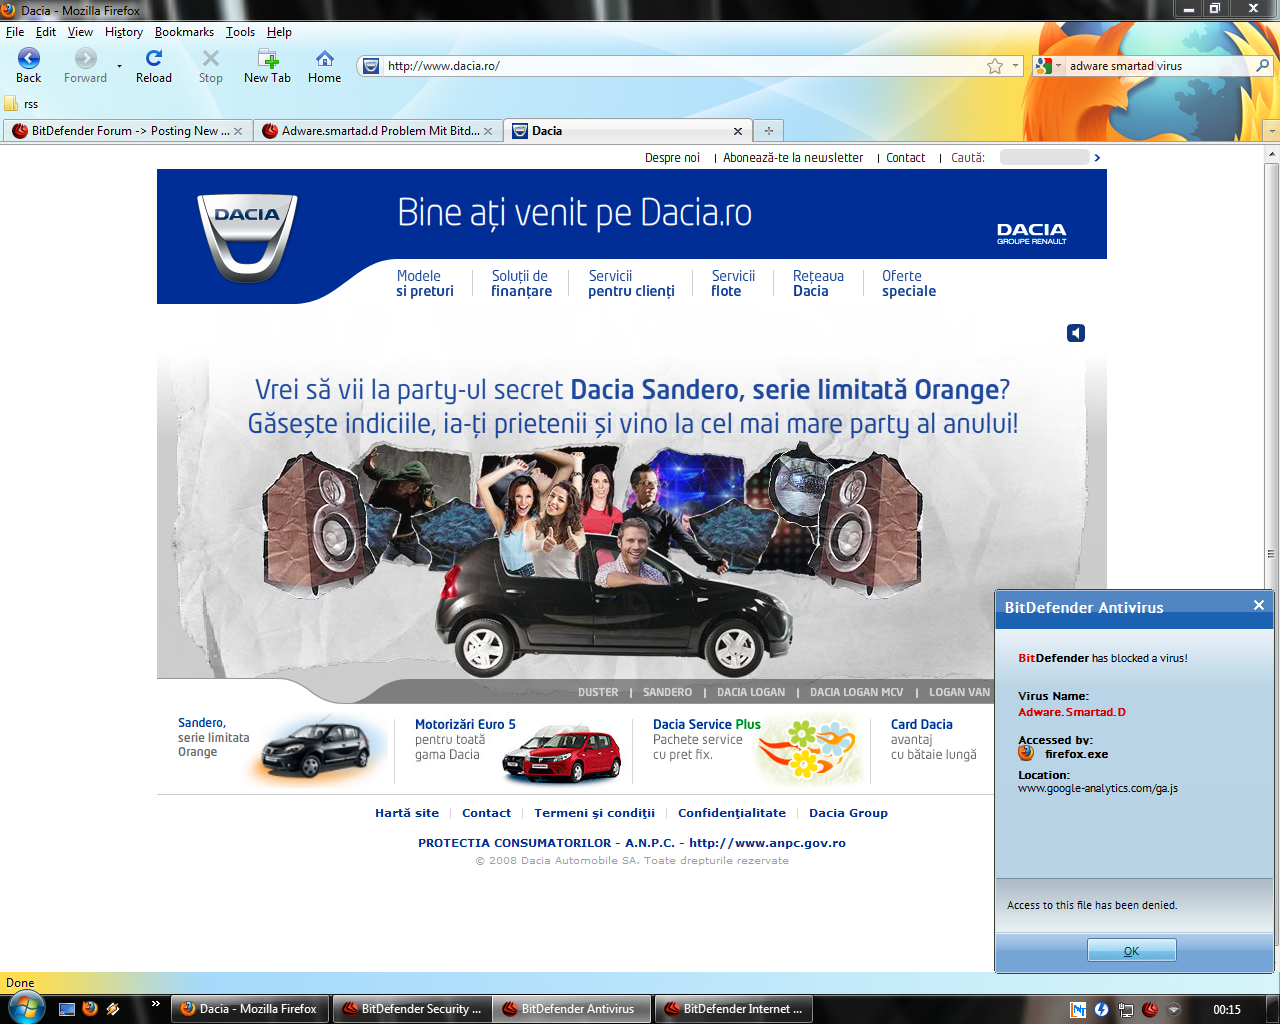This screenshot has width=1280, height=1024.
Task: Click the search magnifier icon
Action: [x=1263, y=66]
